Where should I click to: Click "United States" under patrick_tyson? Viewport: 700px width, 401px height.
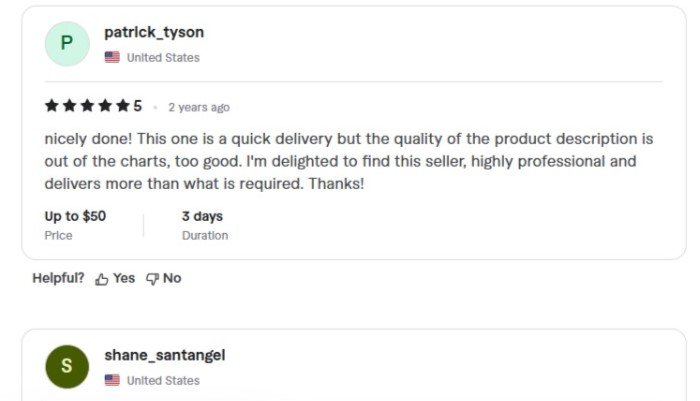[x=163, y=58]
